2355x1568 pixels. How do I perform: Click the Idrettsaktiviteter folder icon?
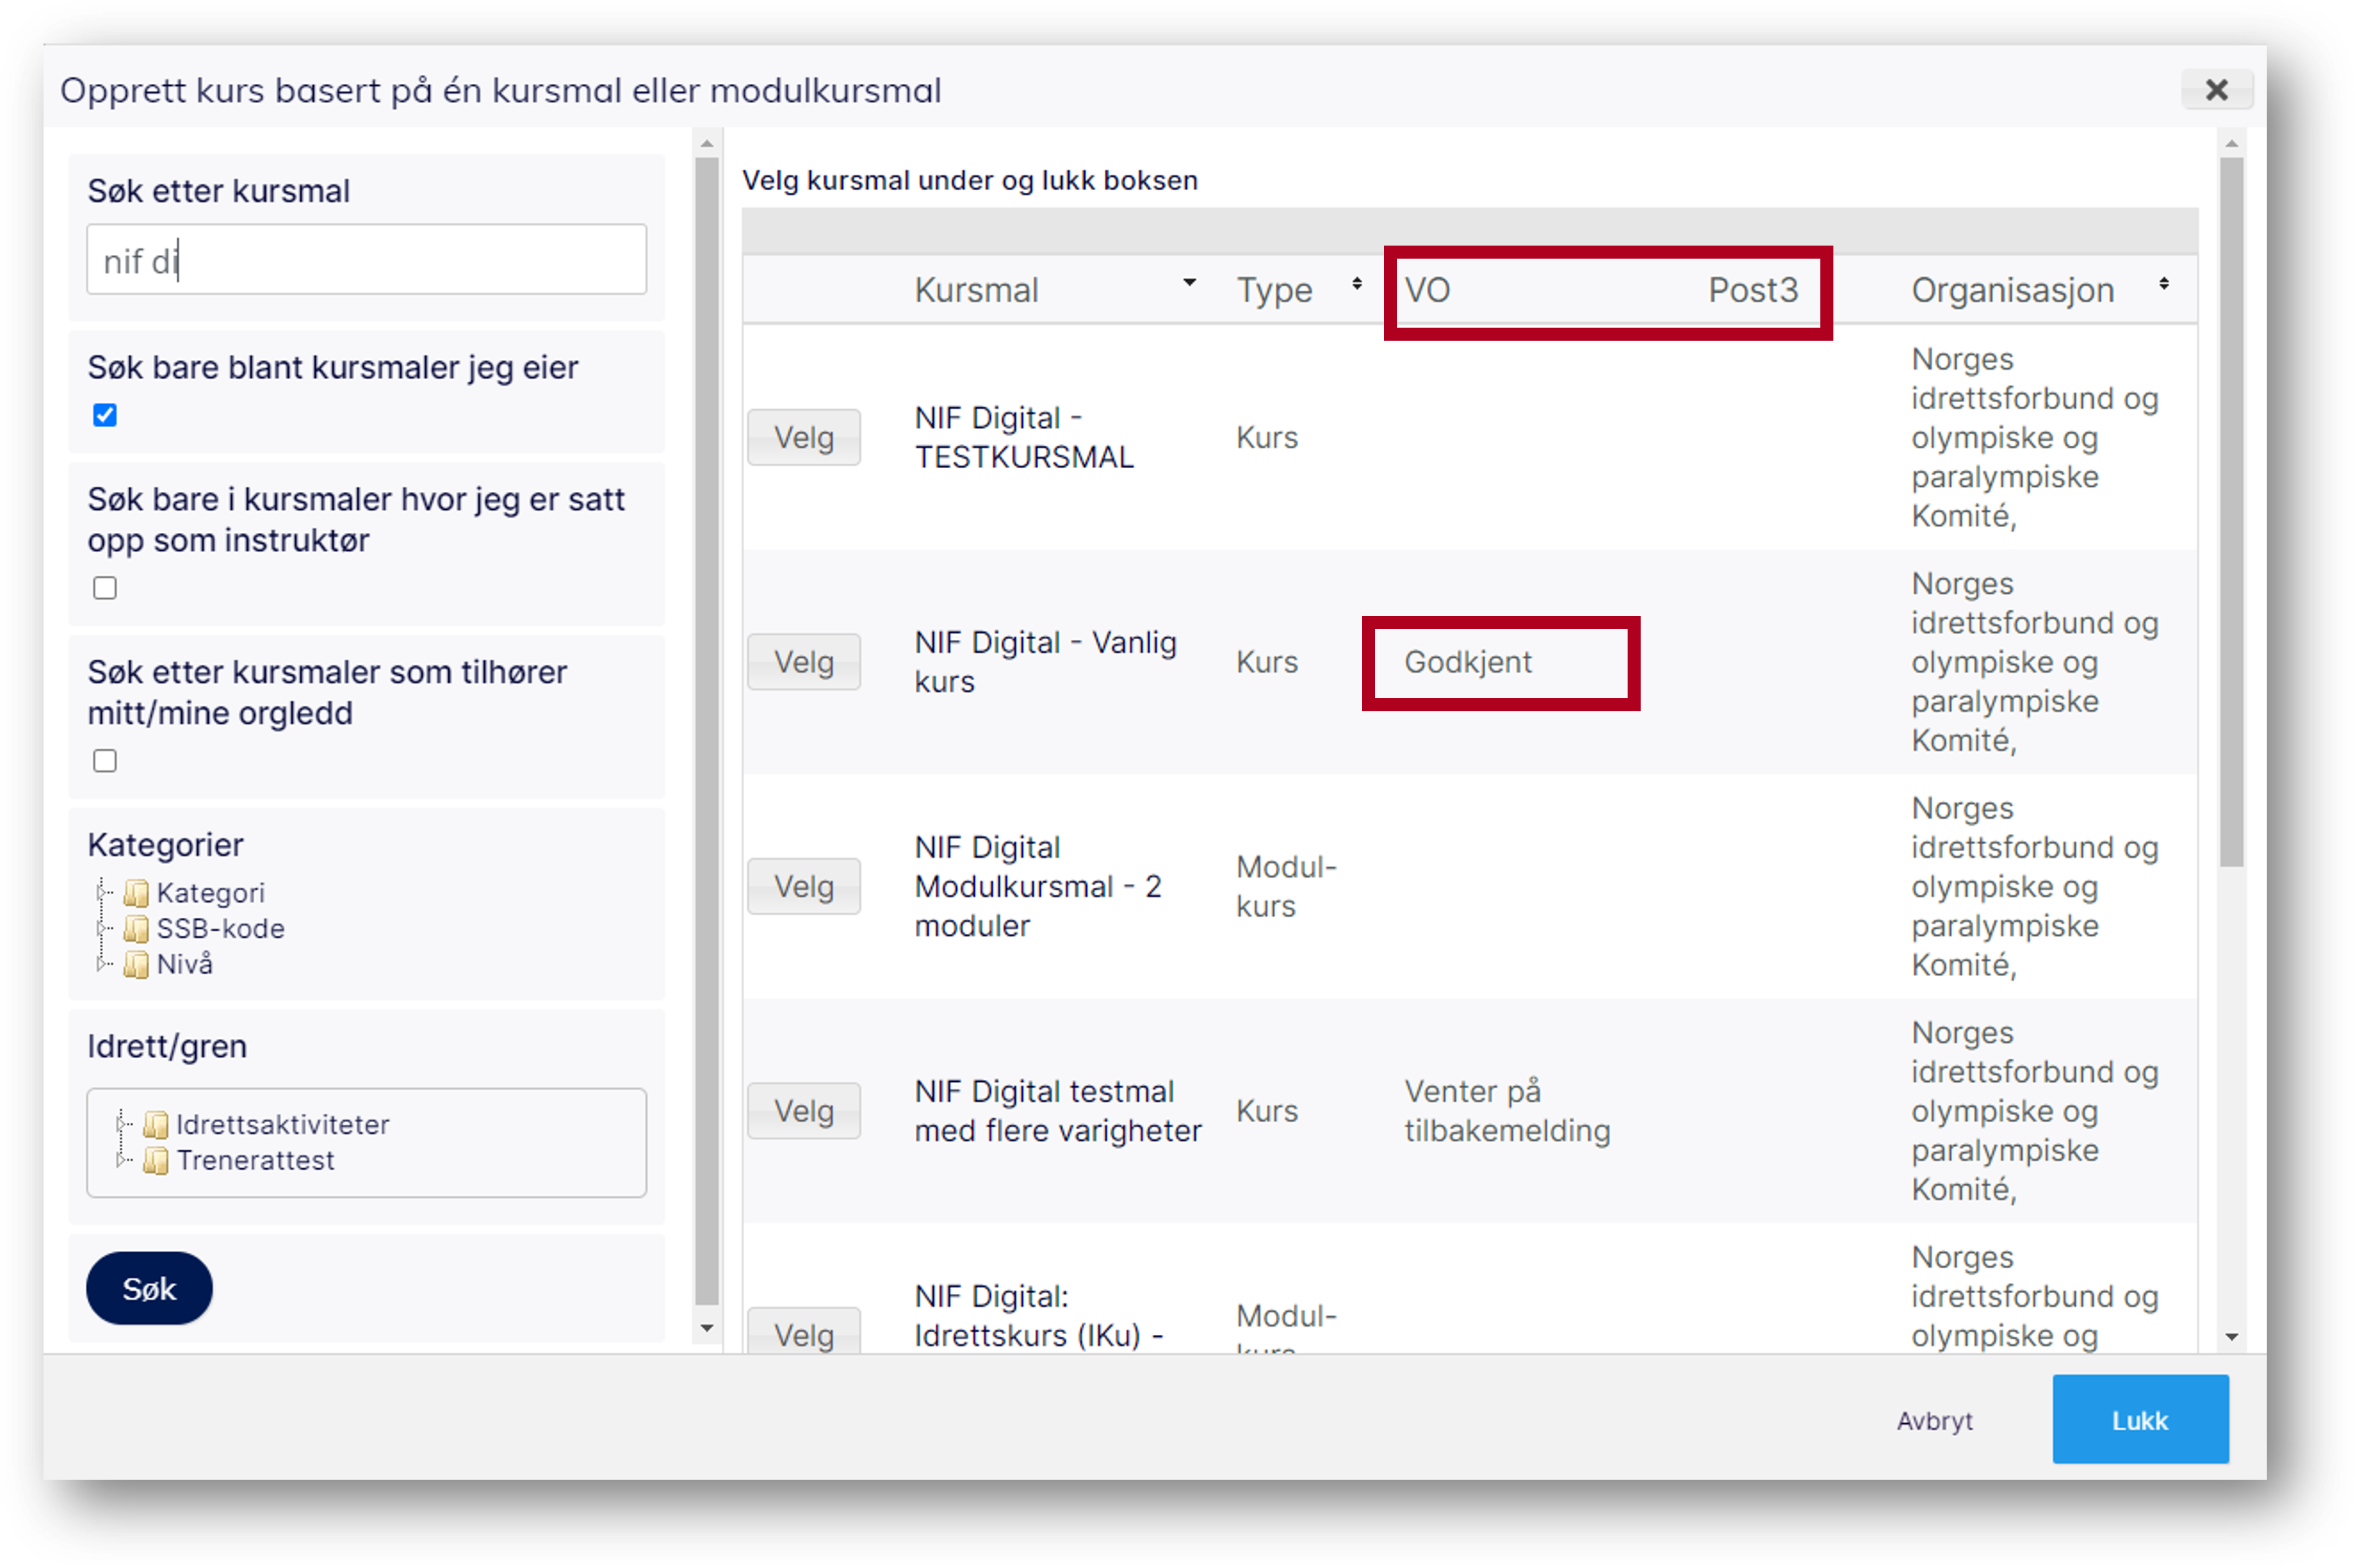(x=156, y=1125)
